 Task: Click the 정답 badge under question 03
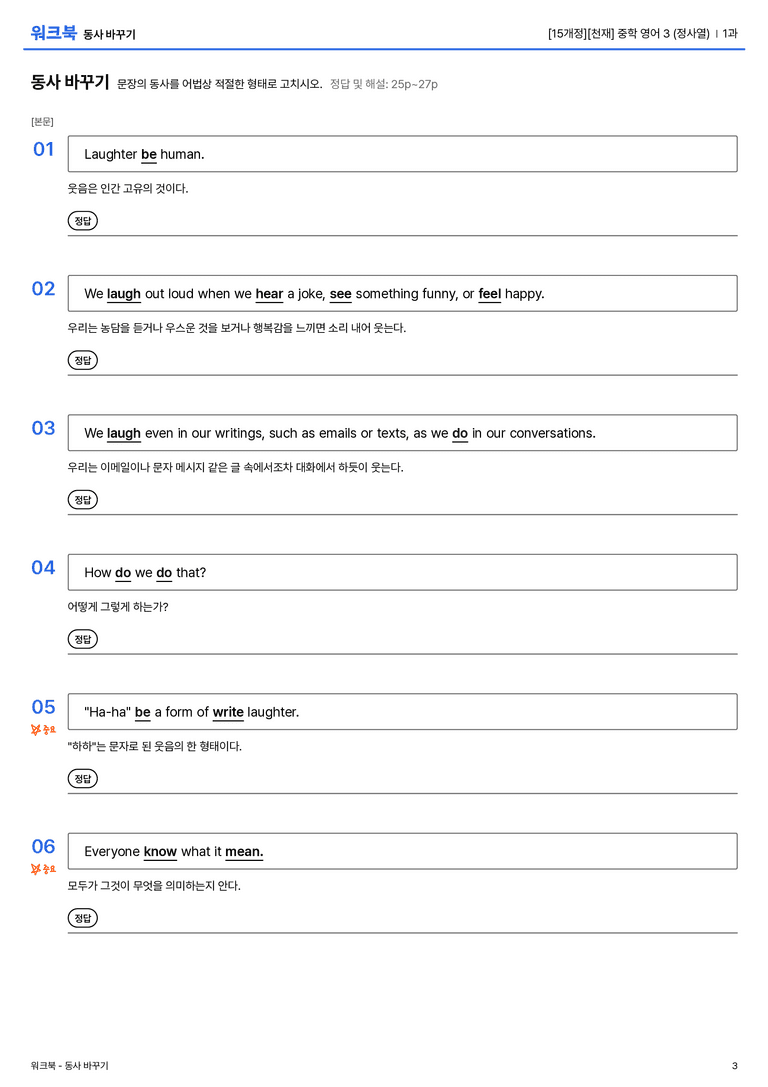[x=82, y=499]
